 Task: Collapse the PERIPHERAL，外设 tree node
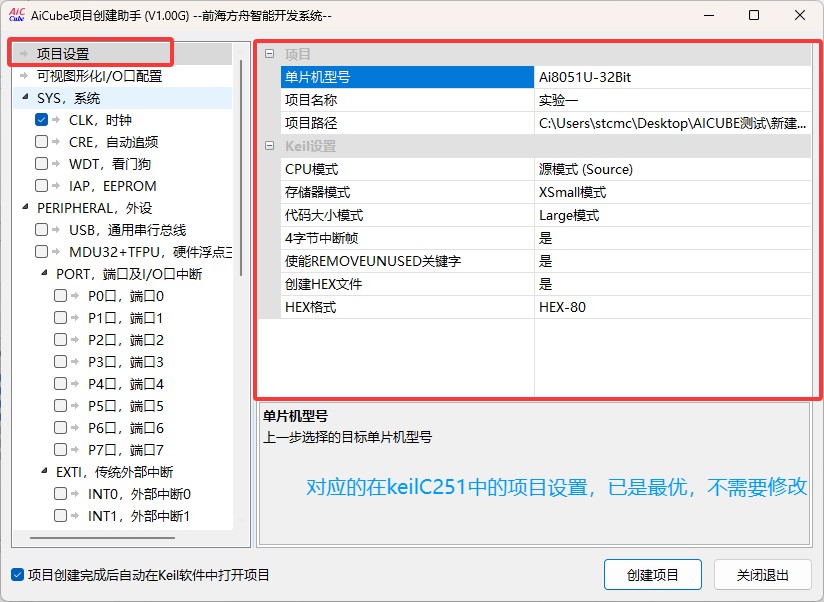(x=25, y=207)
